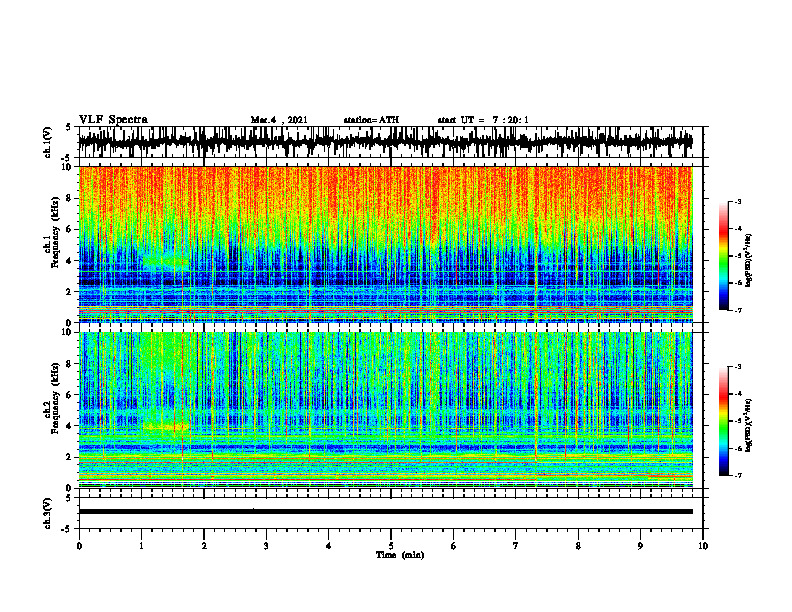Viewport: 792px width, 612px height.
Task: Click time axis tick label "4"
Action: click(329, 546)
